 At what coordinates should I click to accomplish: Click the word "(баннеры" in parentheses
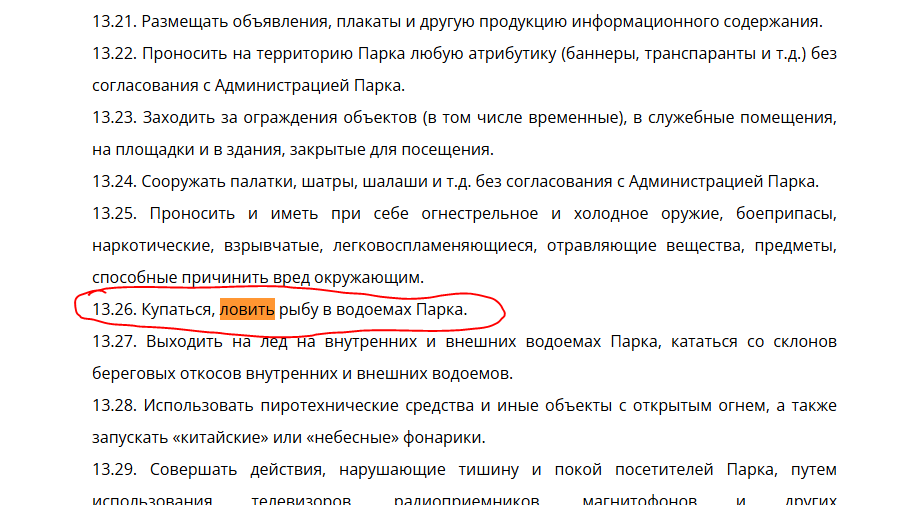tap(600, 54)
